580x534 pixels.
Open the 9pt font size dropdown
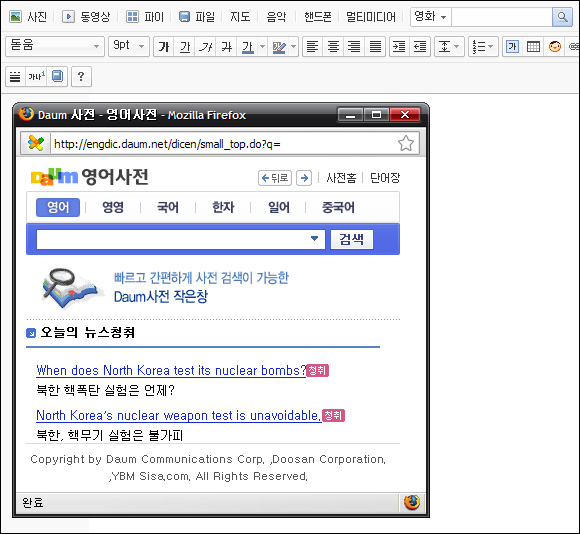[x=129, y=46]
